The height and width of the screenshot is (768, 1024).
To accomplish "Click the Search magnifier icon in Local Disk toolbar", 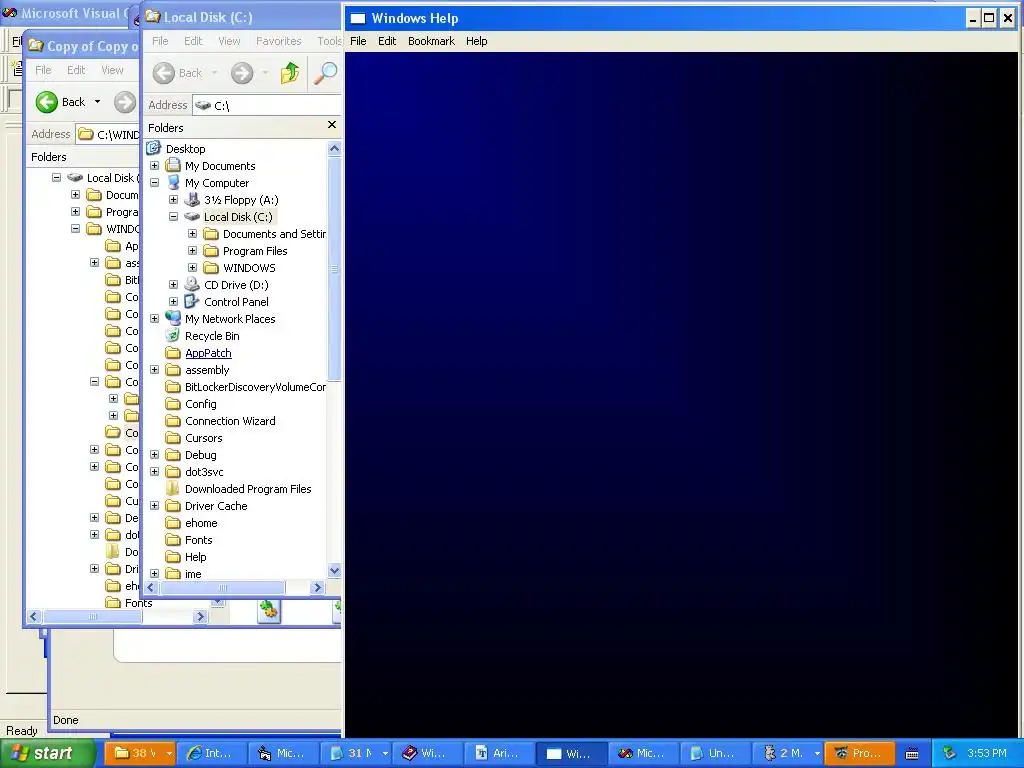I will pyautogui.click(x=325, y=72).
